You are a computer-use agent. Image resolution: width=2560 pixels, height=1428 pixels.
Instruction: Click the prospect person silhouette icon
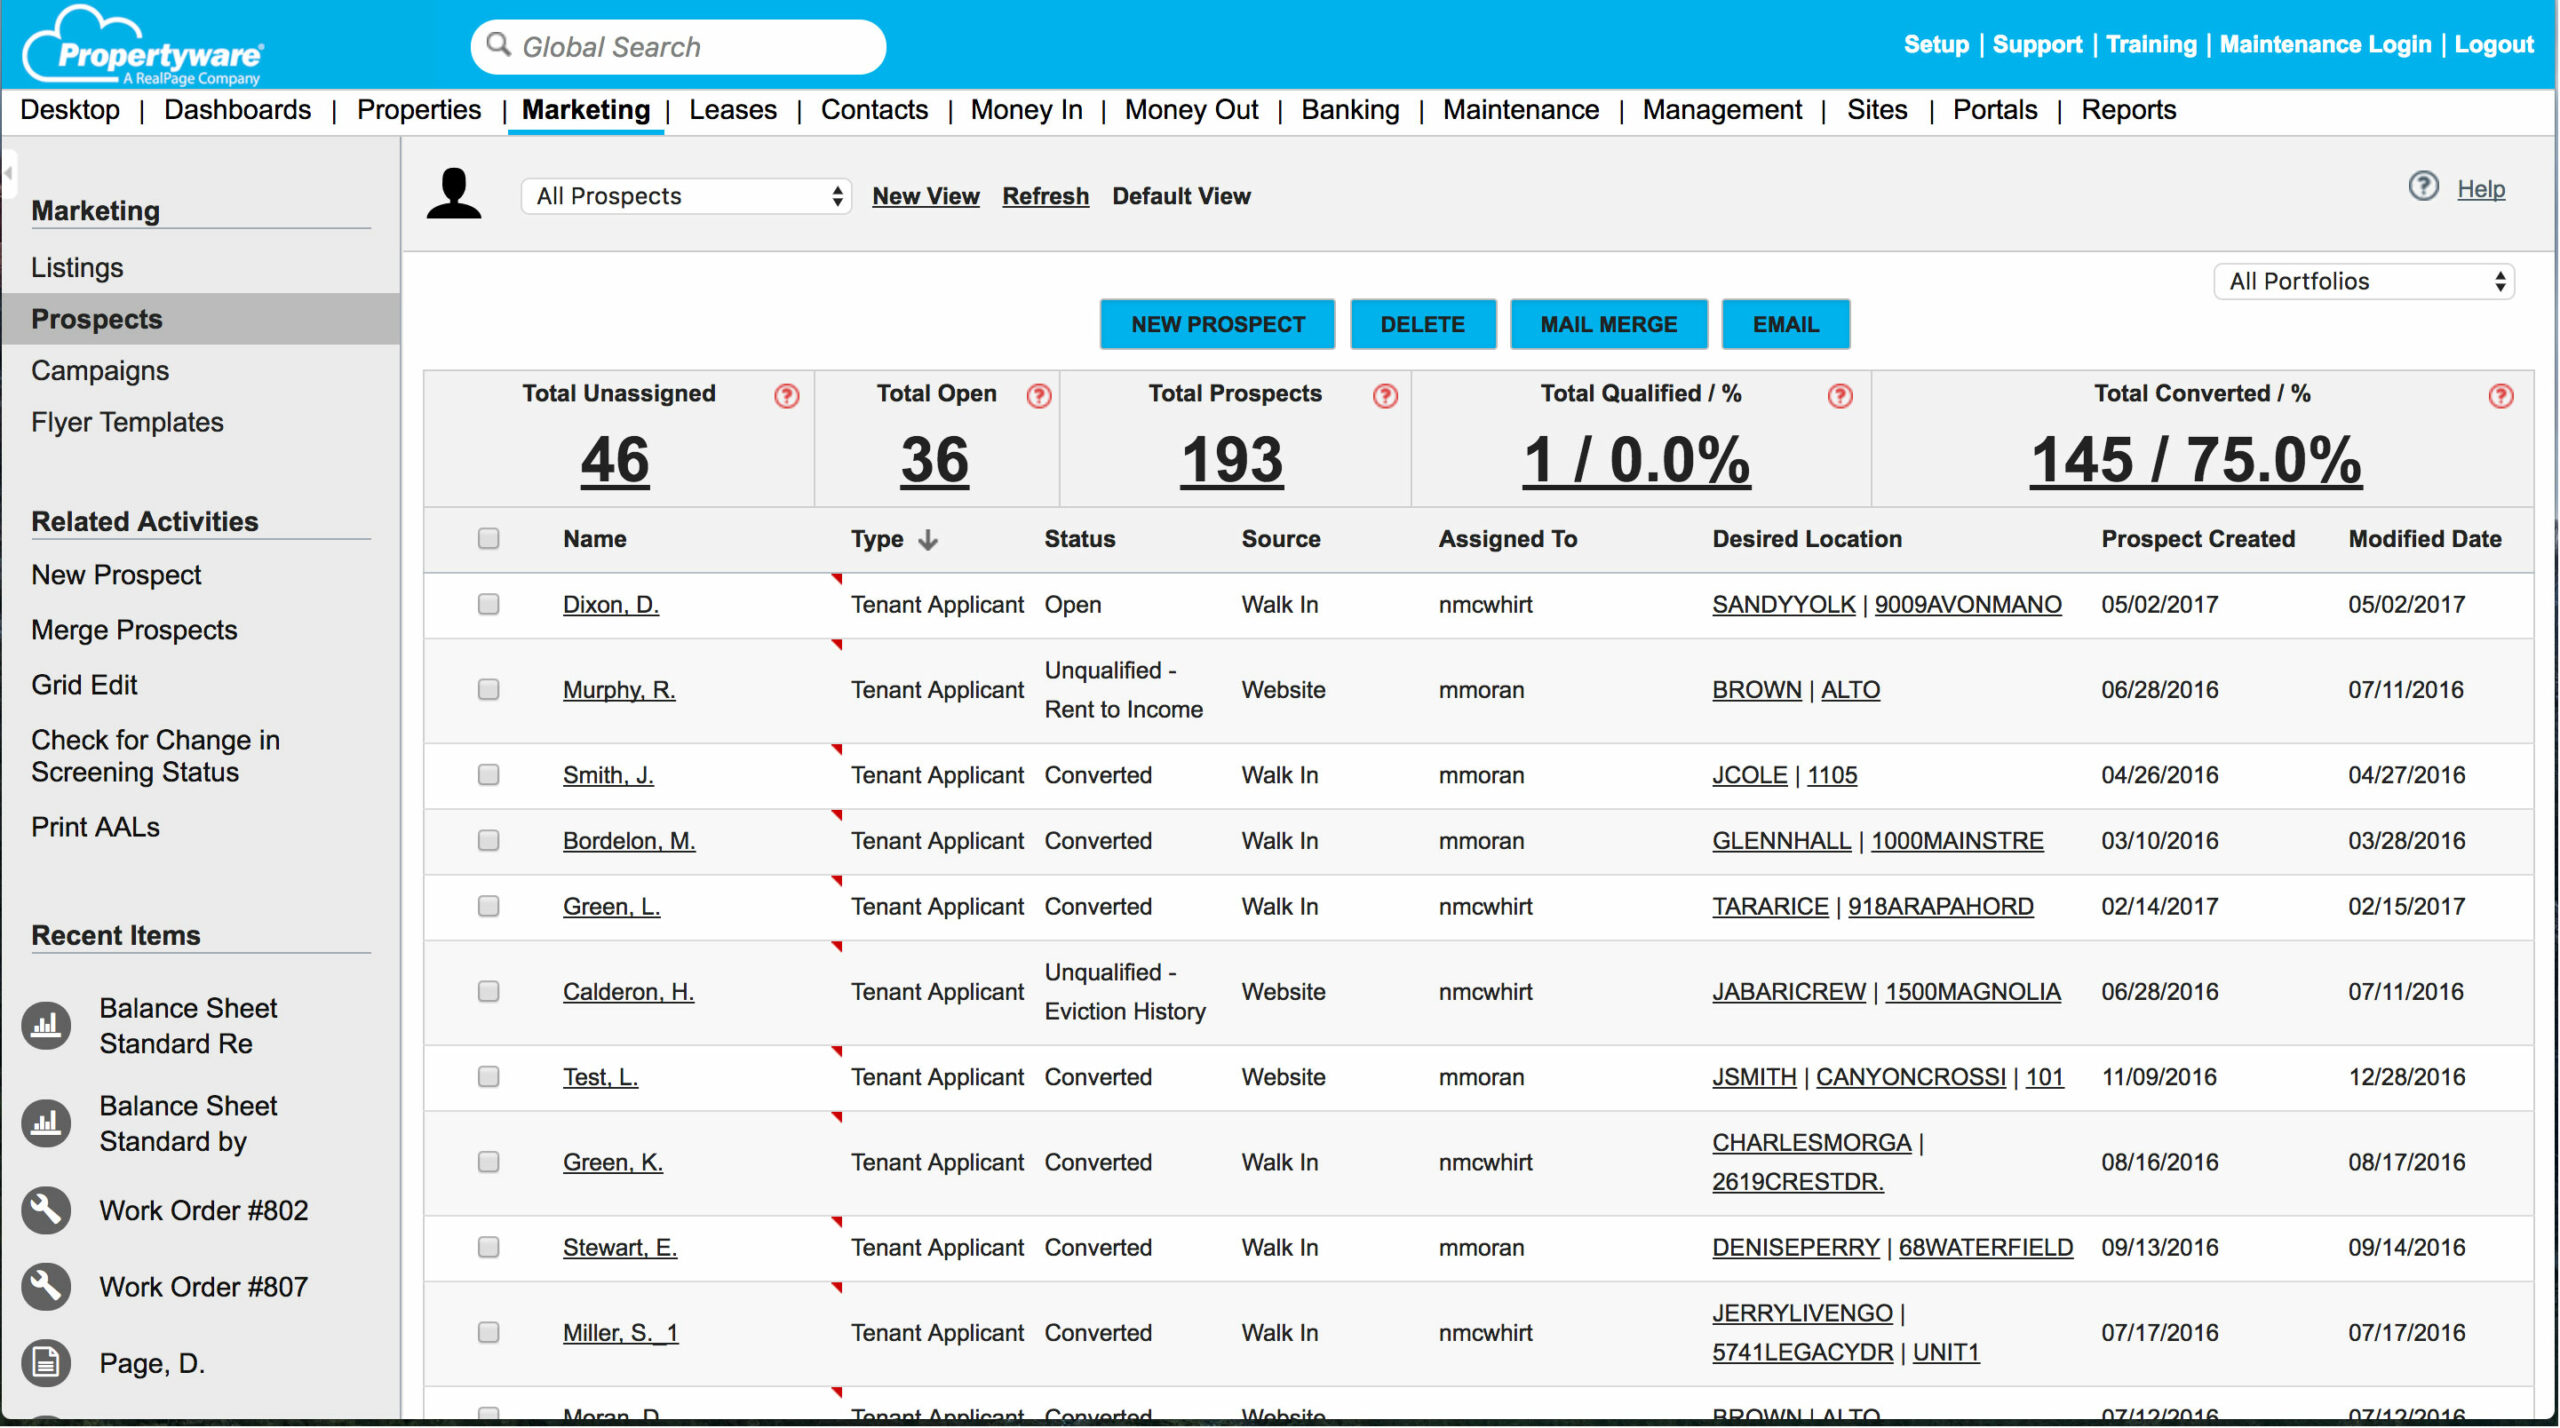(454, 194)
